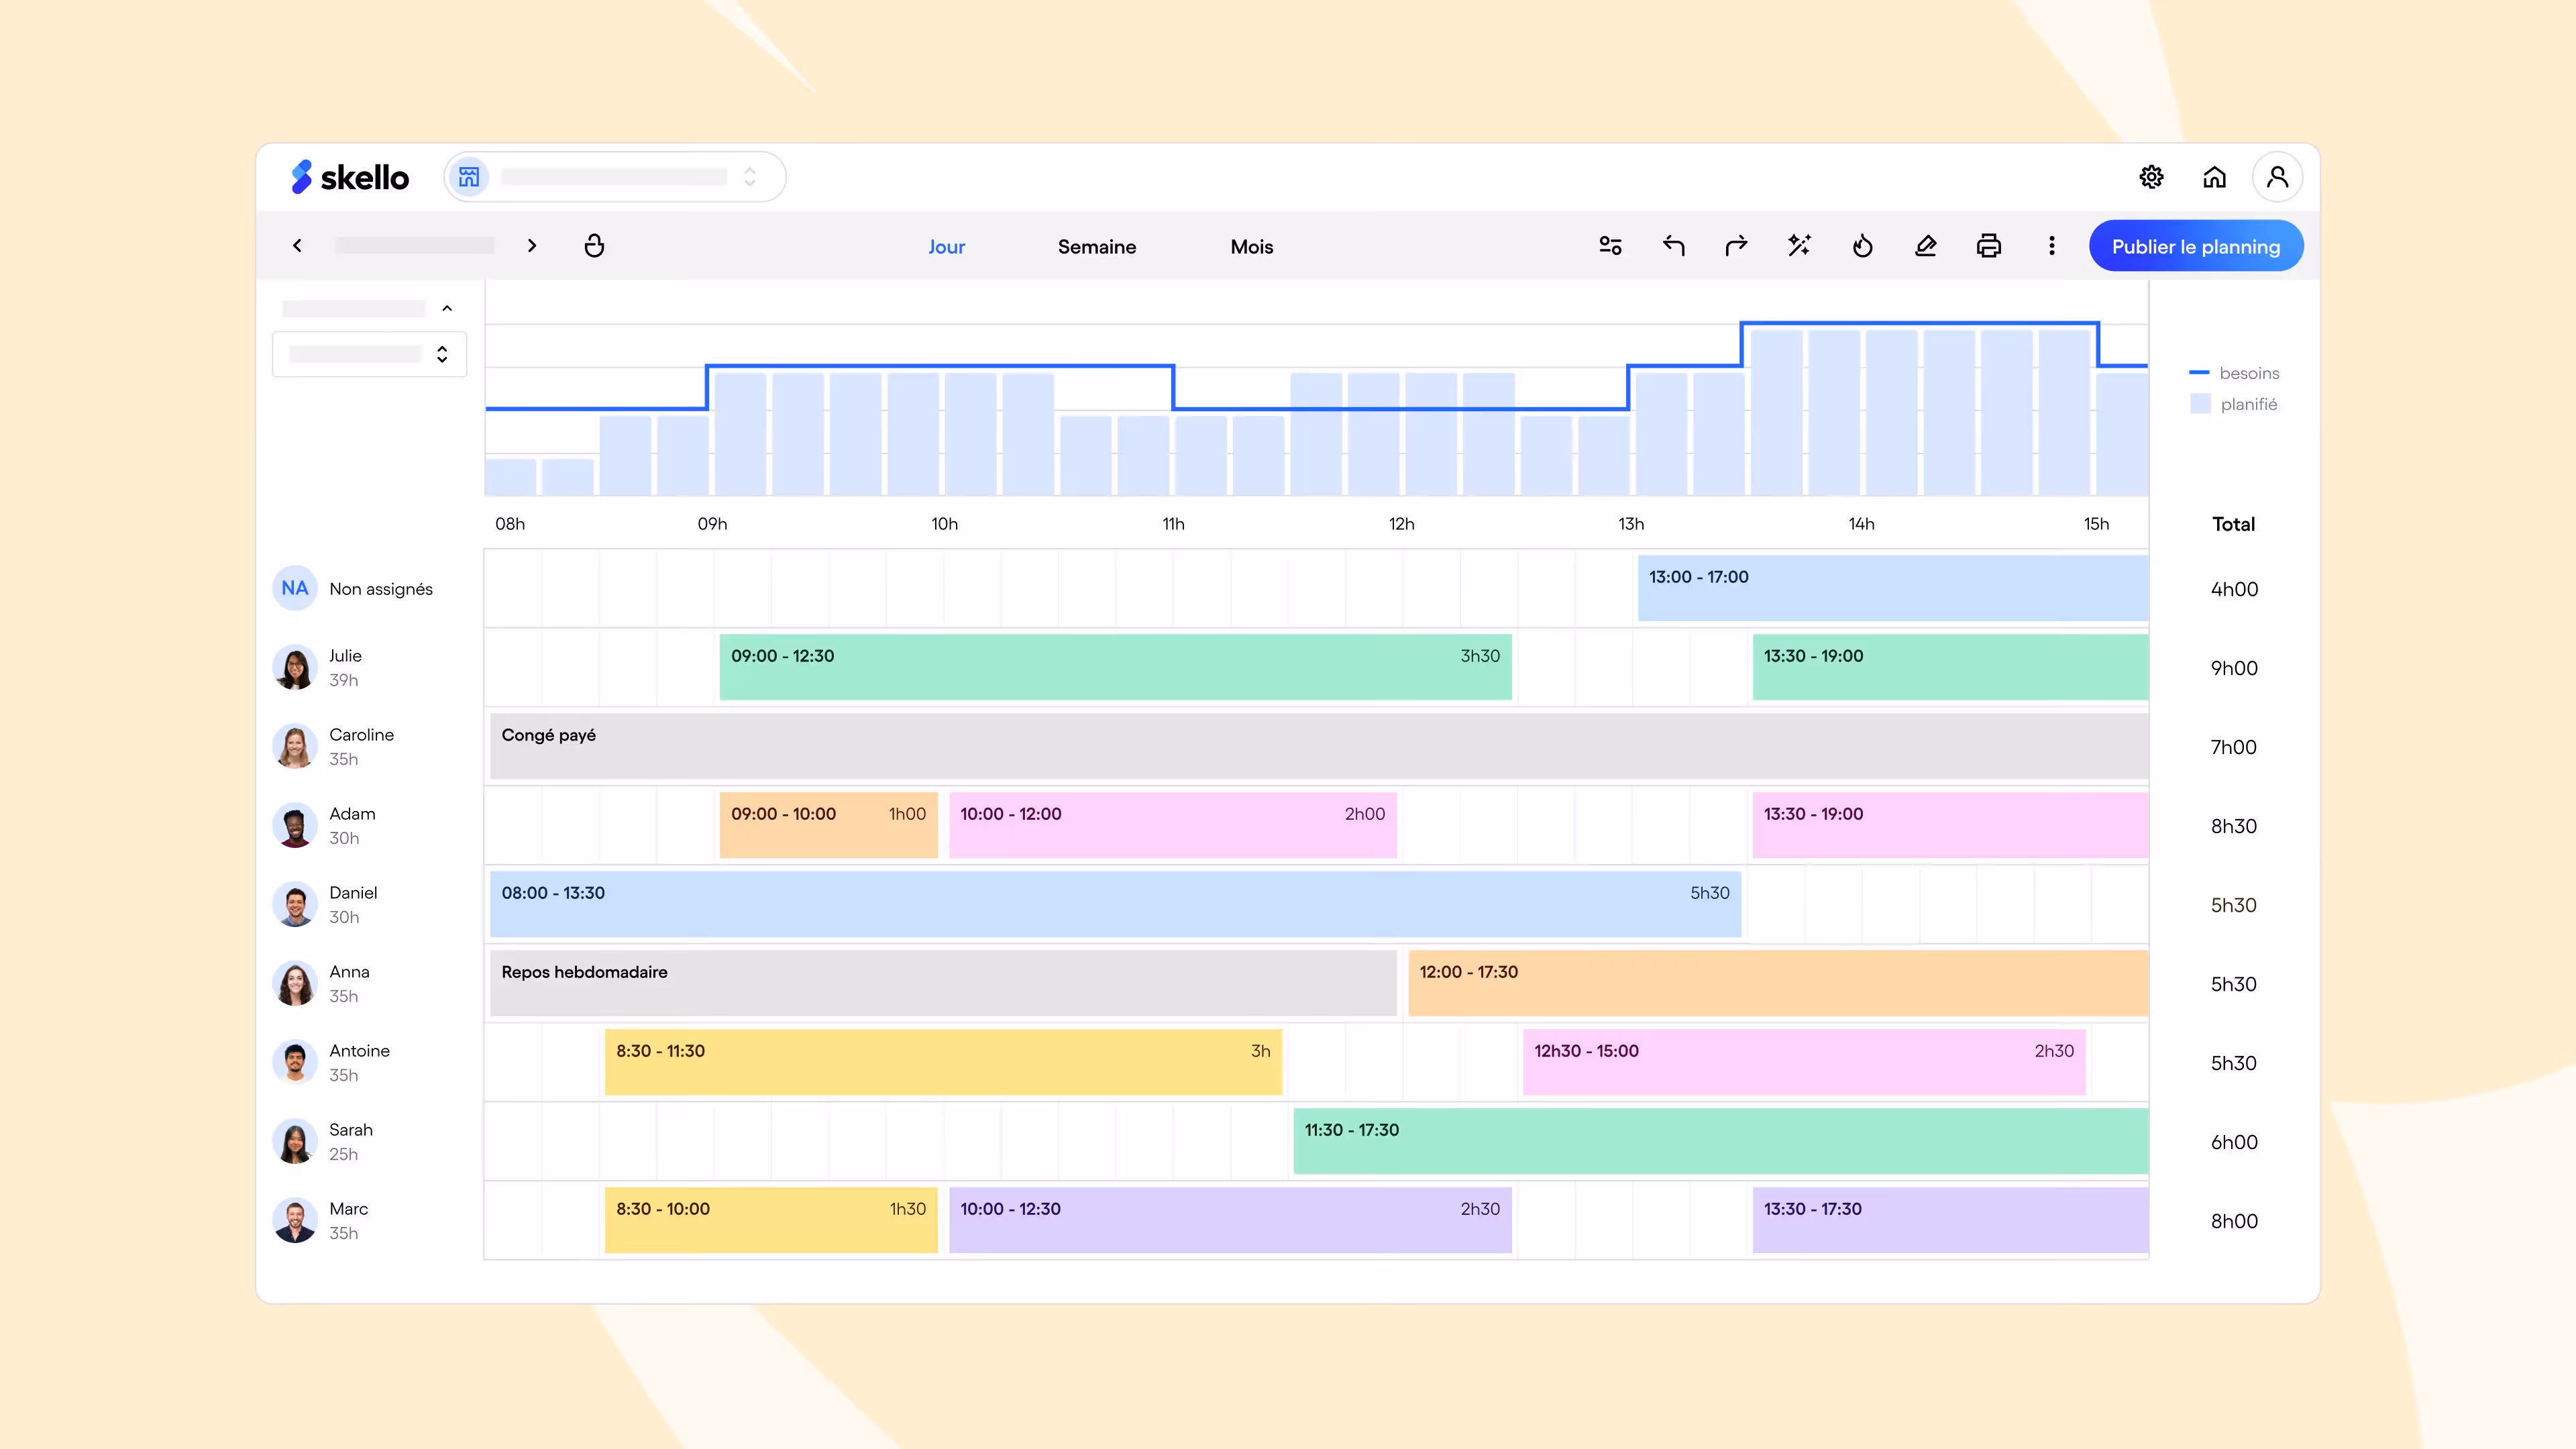Open the three-dot more options menu

pos(2051,246)
